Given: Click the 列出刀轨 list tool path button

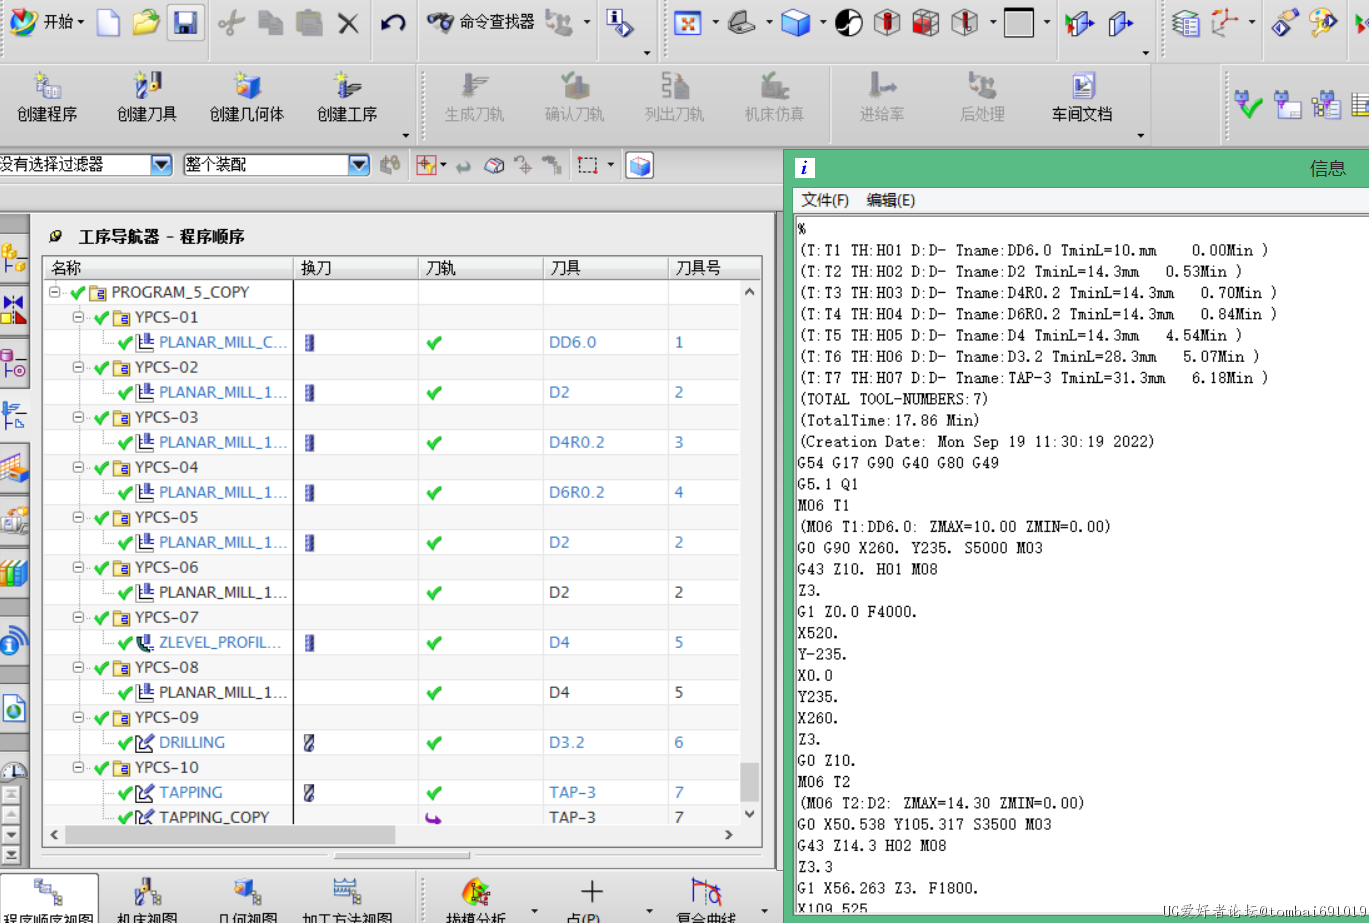Looking at the screenshot, I should click(674, 97).
